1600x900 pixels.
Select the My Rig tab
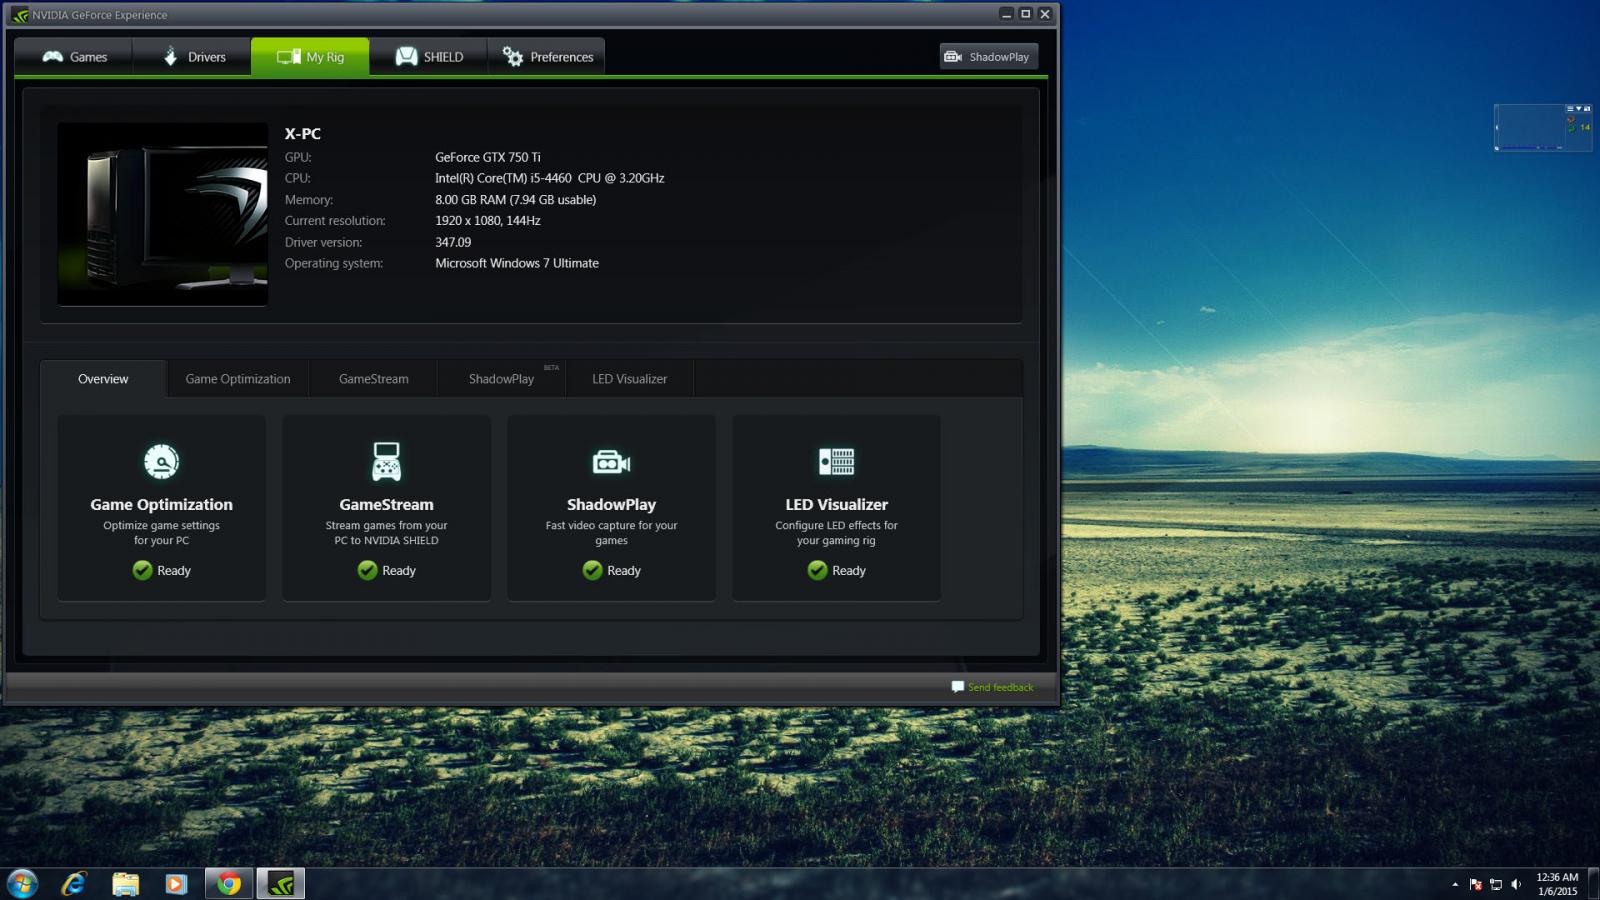tap(310, 57)
